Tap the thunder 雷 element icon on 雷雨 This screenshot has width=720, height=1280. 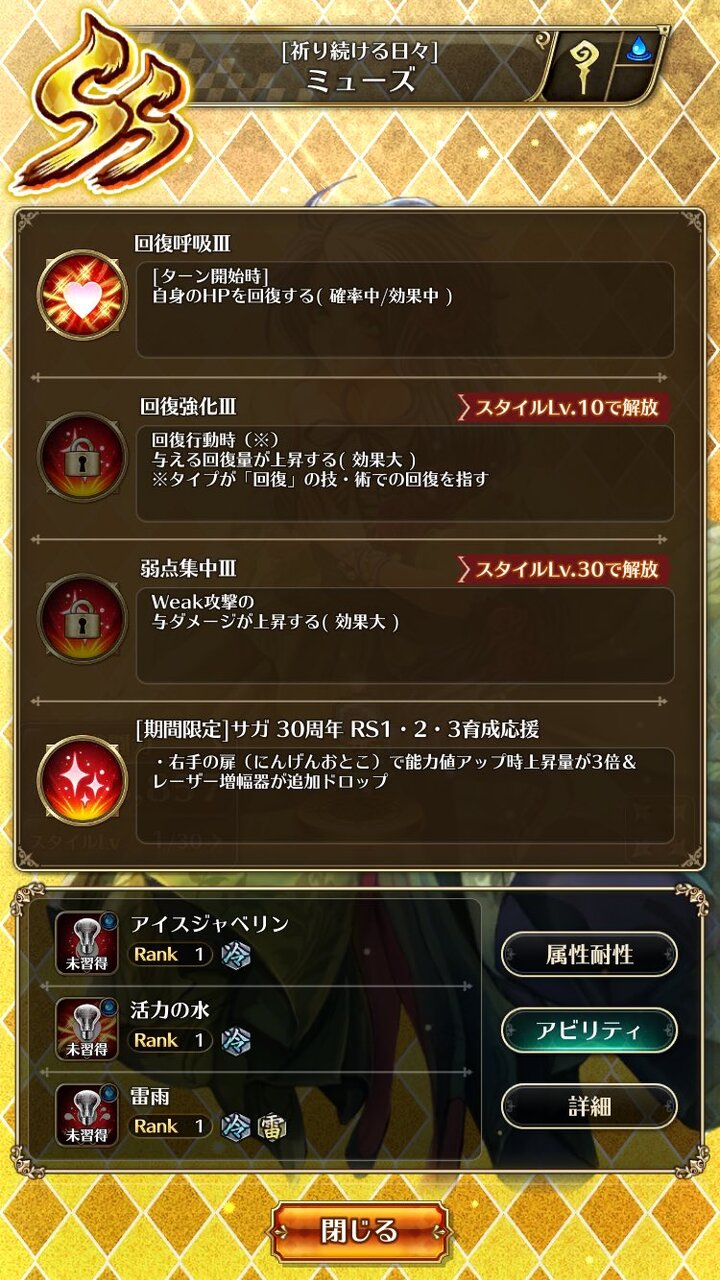pyautogui.click(x=271, y=1127)
